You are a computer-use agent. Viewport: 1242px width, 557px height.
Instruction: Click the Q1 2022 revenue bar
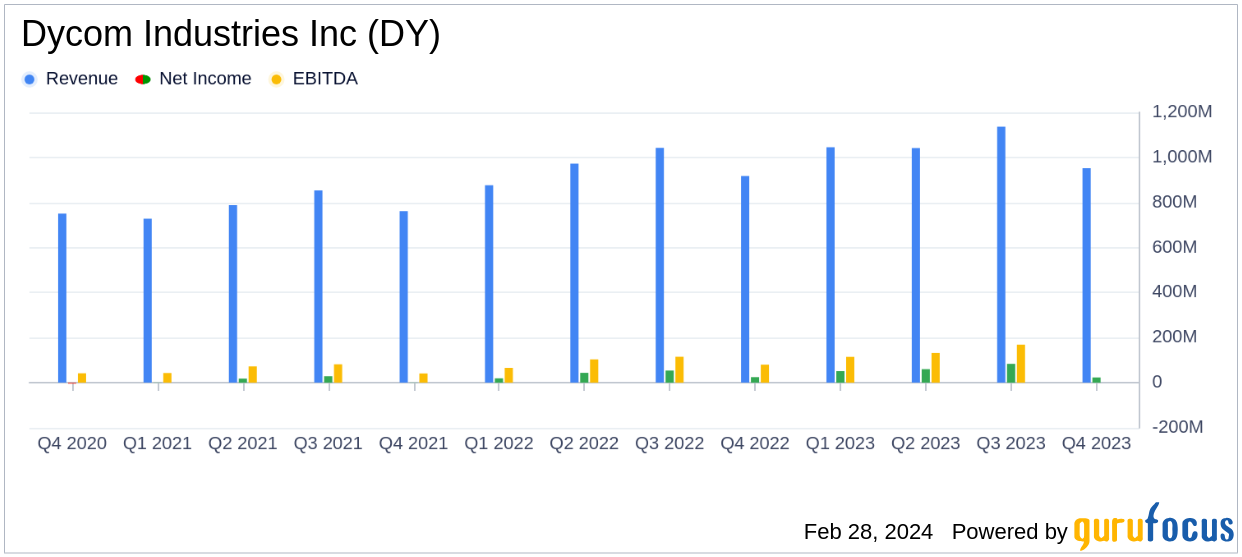[489, 284]
